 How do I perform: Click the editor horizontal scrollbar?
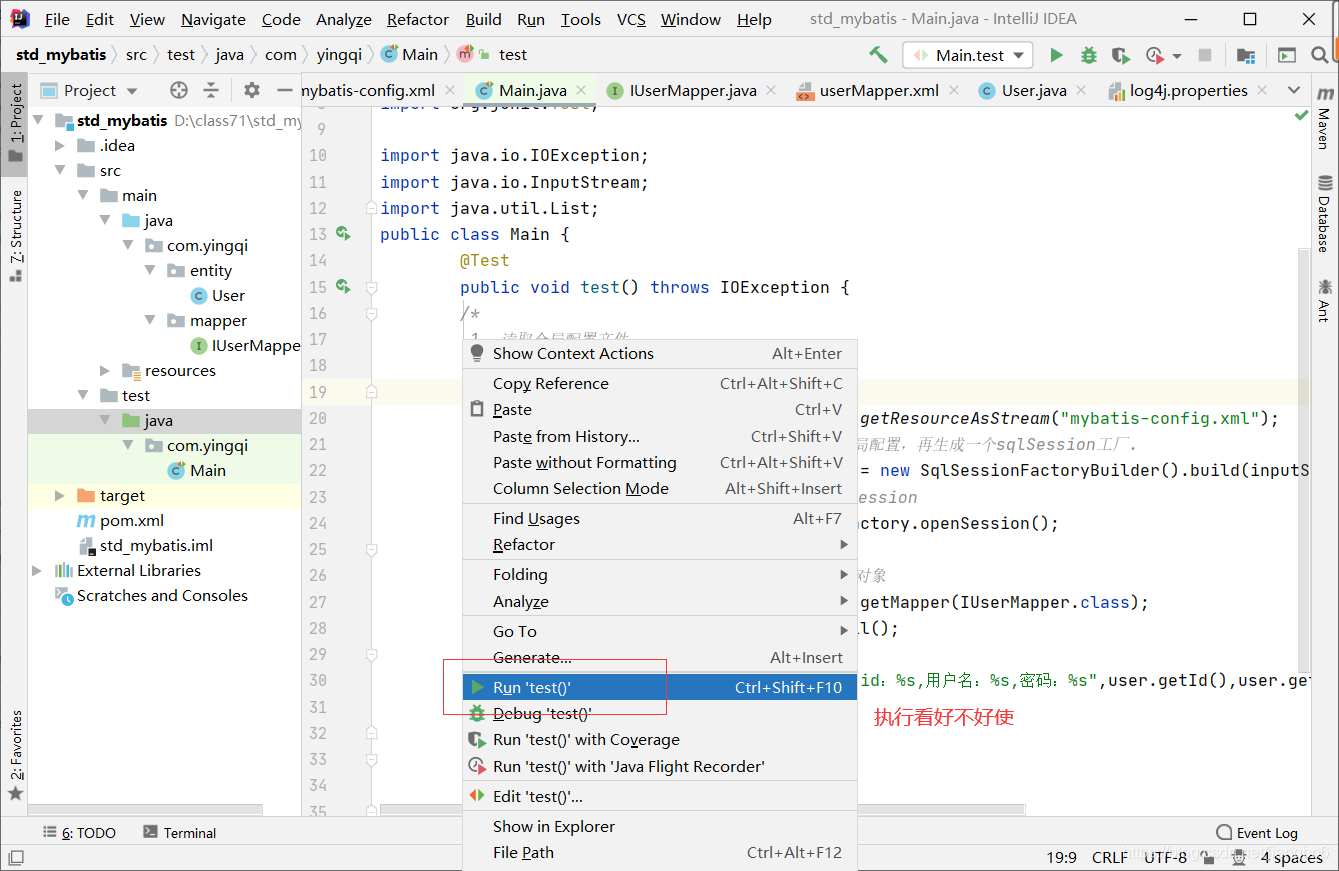[702, 810]
